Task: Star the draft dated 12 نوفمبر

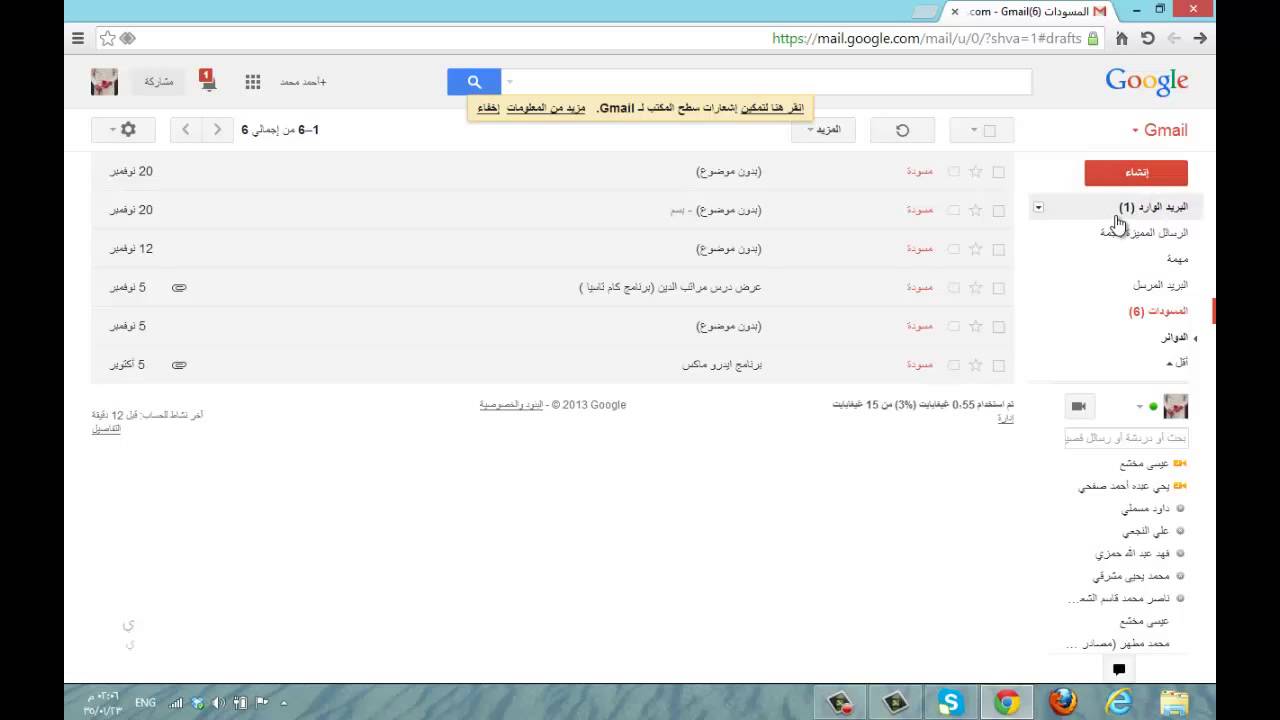Action: click(x=976, y=249)
